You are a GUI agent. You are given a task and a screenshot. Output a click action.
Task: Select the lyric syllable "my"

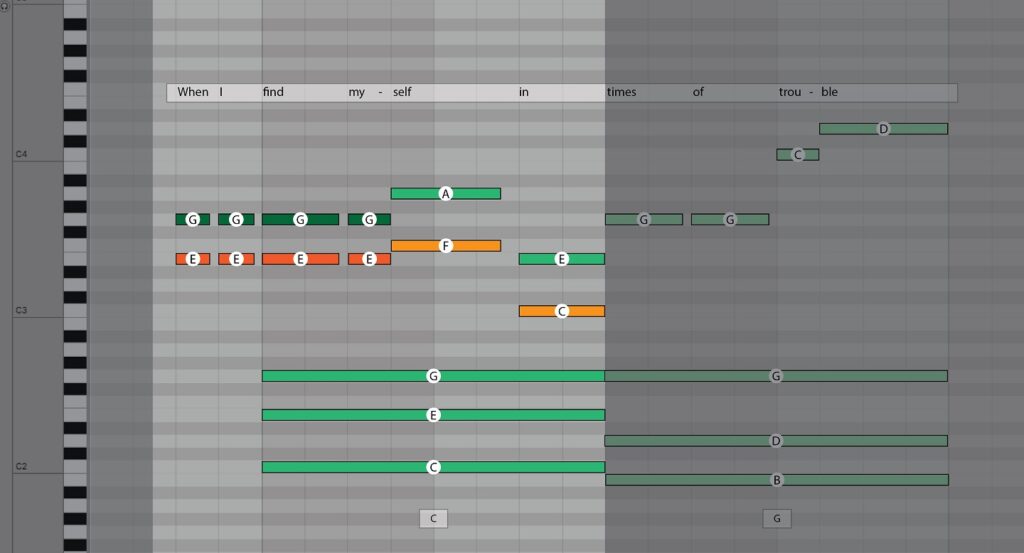[357, 92]
